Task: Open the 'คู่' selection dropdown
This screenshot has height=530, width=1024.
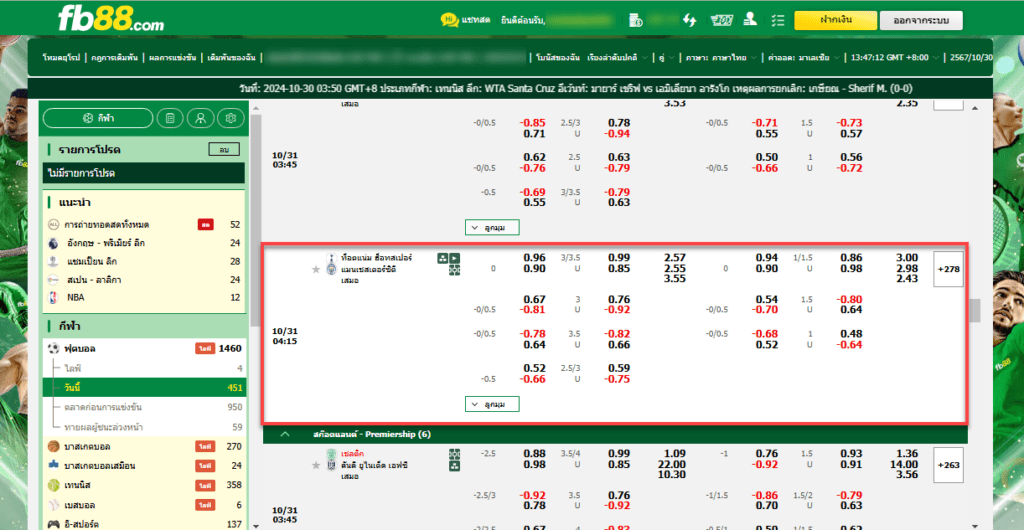Action: (x=665, y=57)
